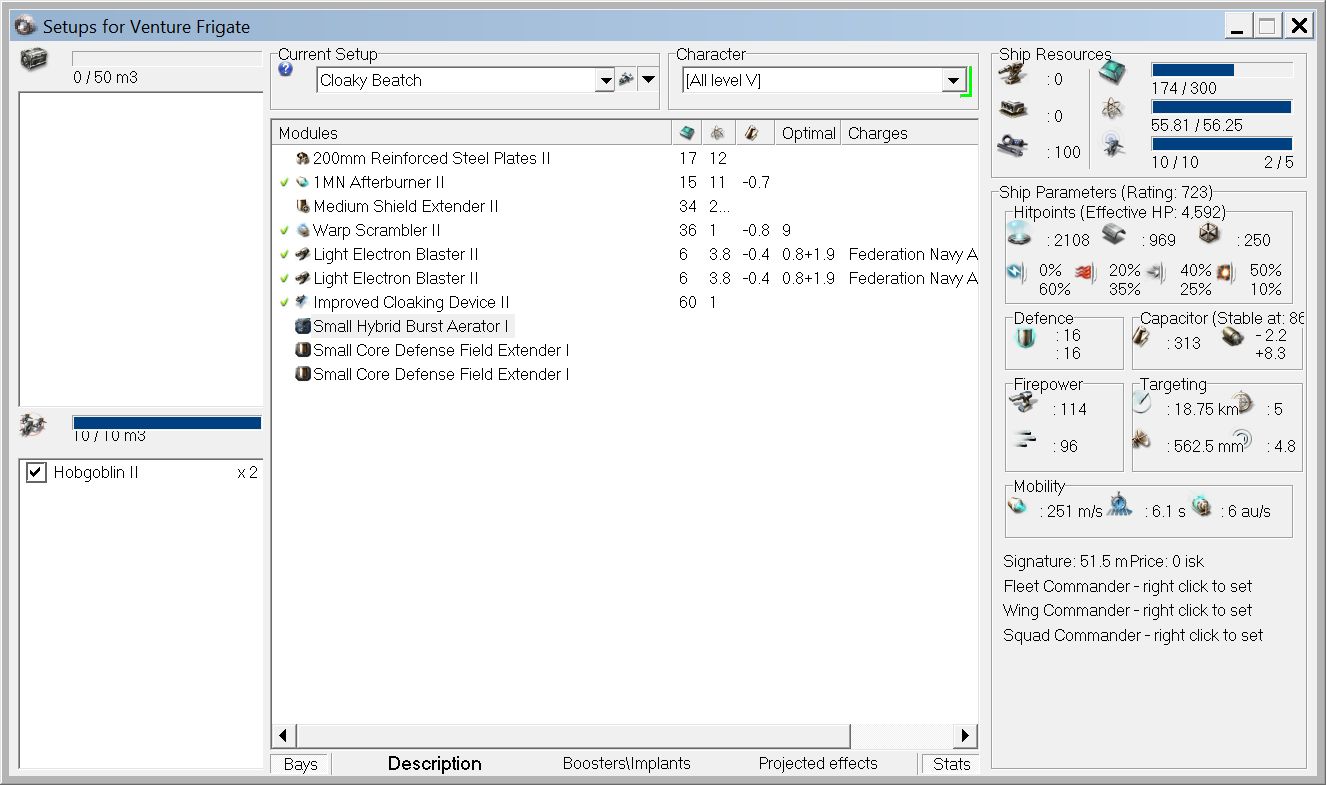Sort by the powergrid column header icon
The height and width of the screenshot is (785, 1326).
pos(718,133)
